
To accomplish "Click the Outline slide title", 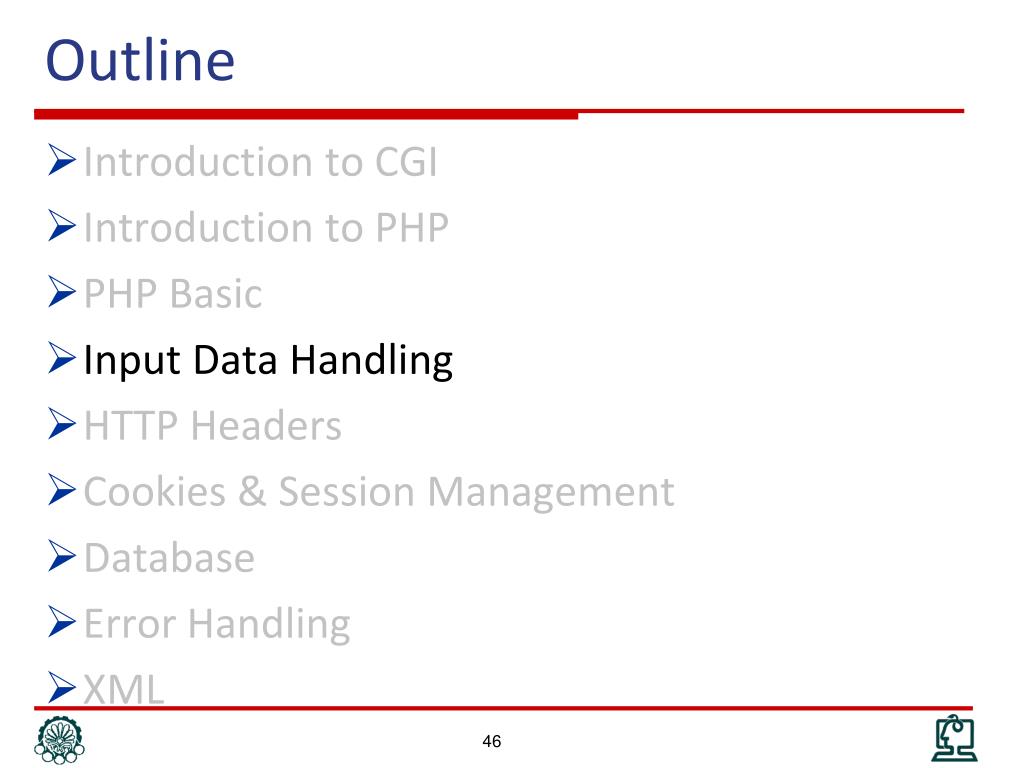I will [x=140, y=60].
